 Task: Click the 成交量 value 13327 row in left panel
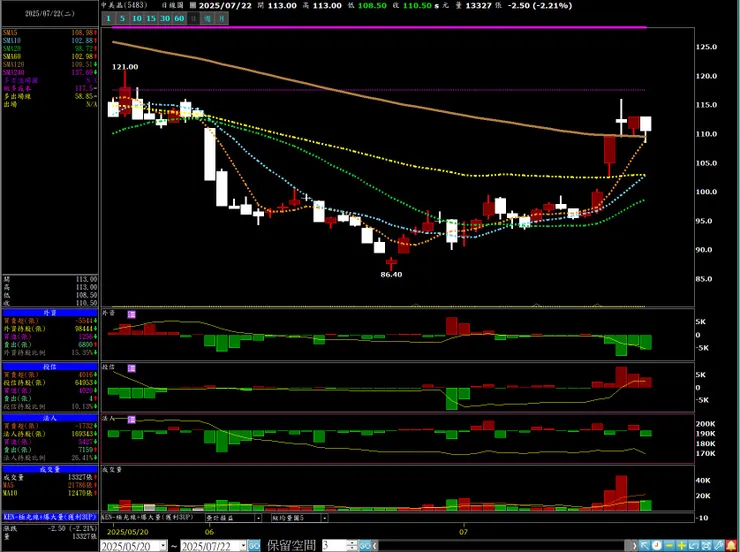click(50, 477)
